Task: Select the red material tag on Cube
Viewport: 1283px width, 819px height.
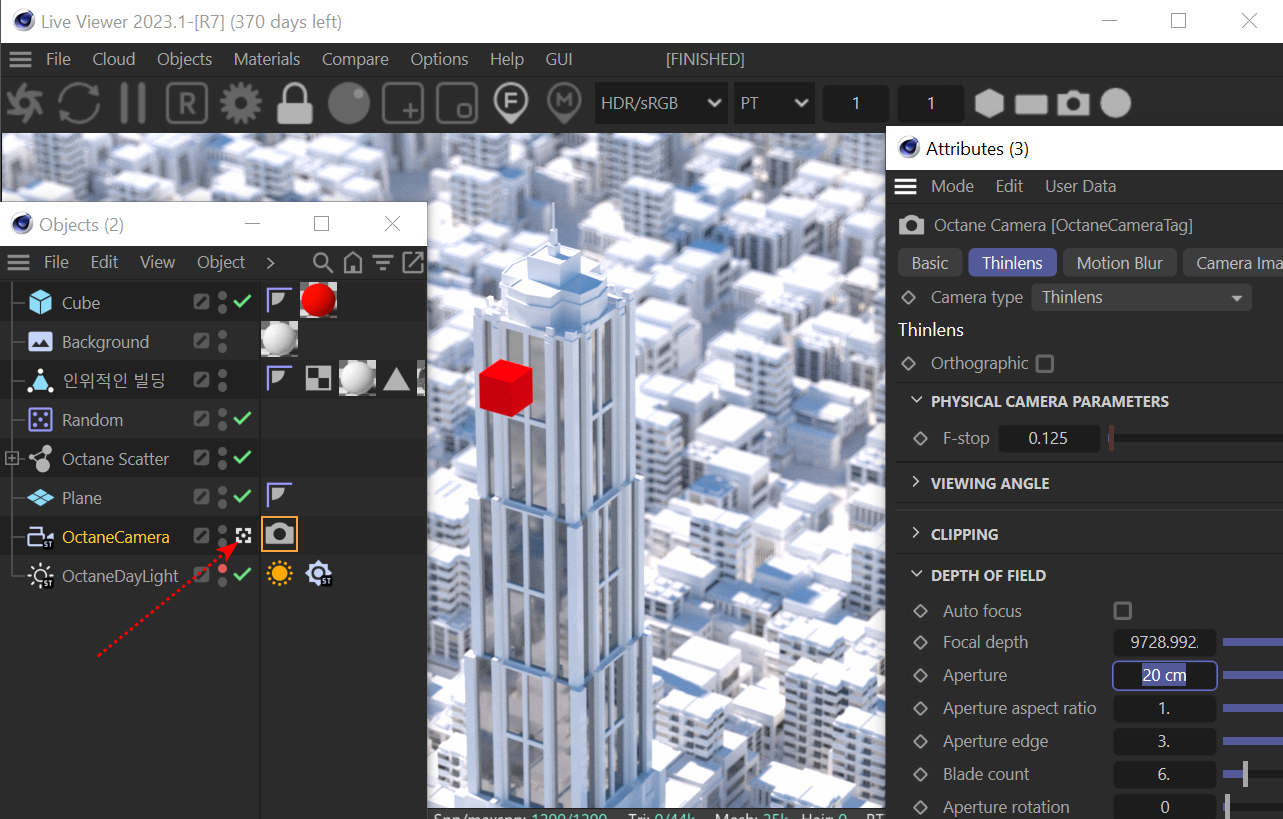Action: 318,299
